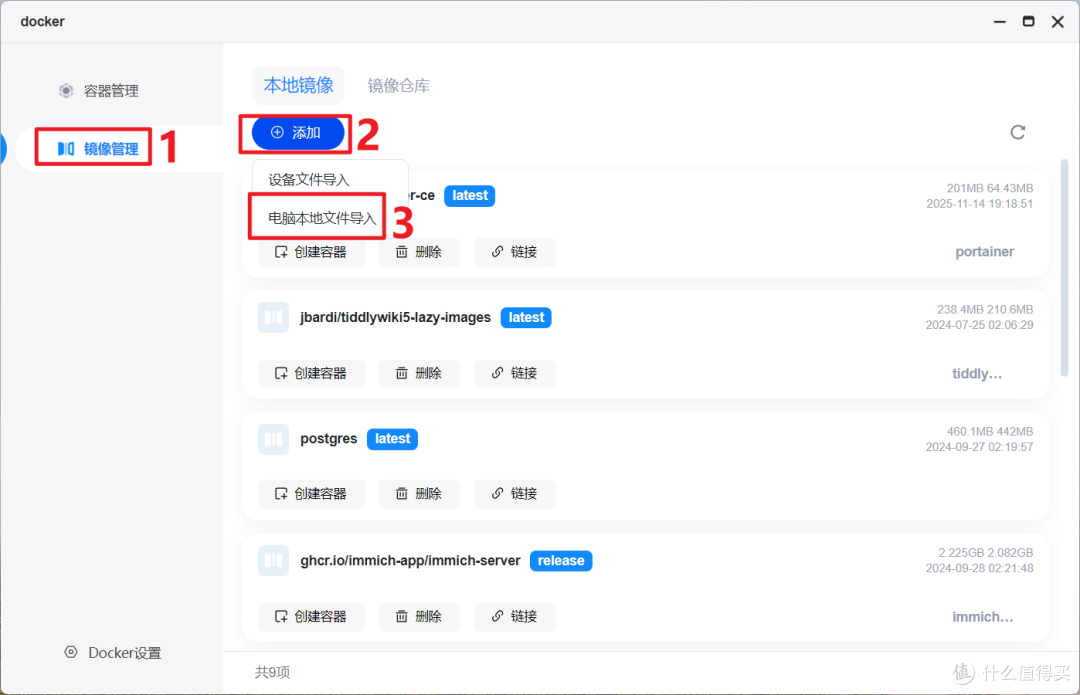Click the image list vertical scrollbar

[x=1064, y=267]
